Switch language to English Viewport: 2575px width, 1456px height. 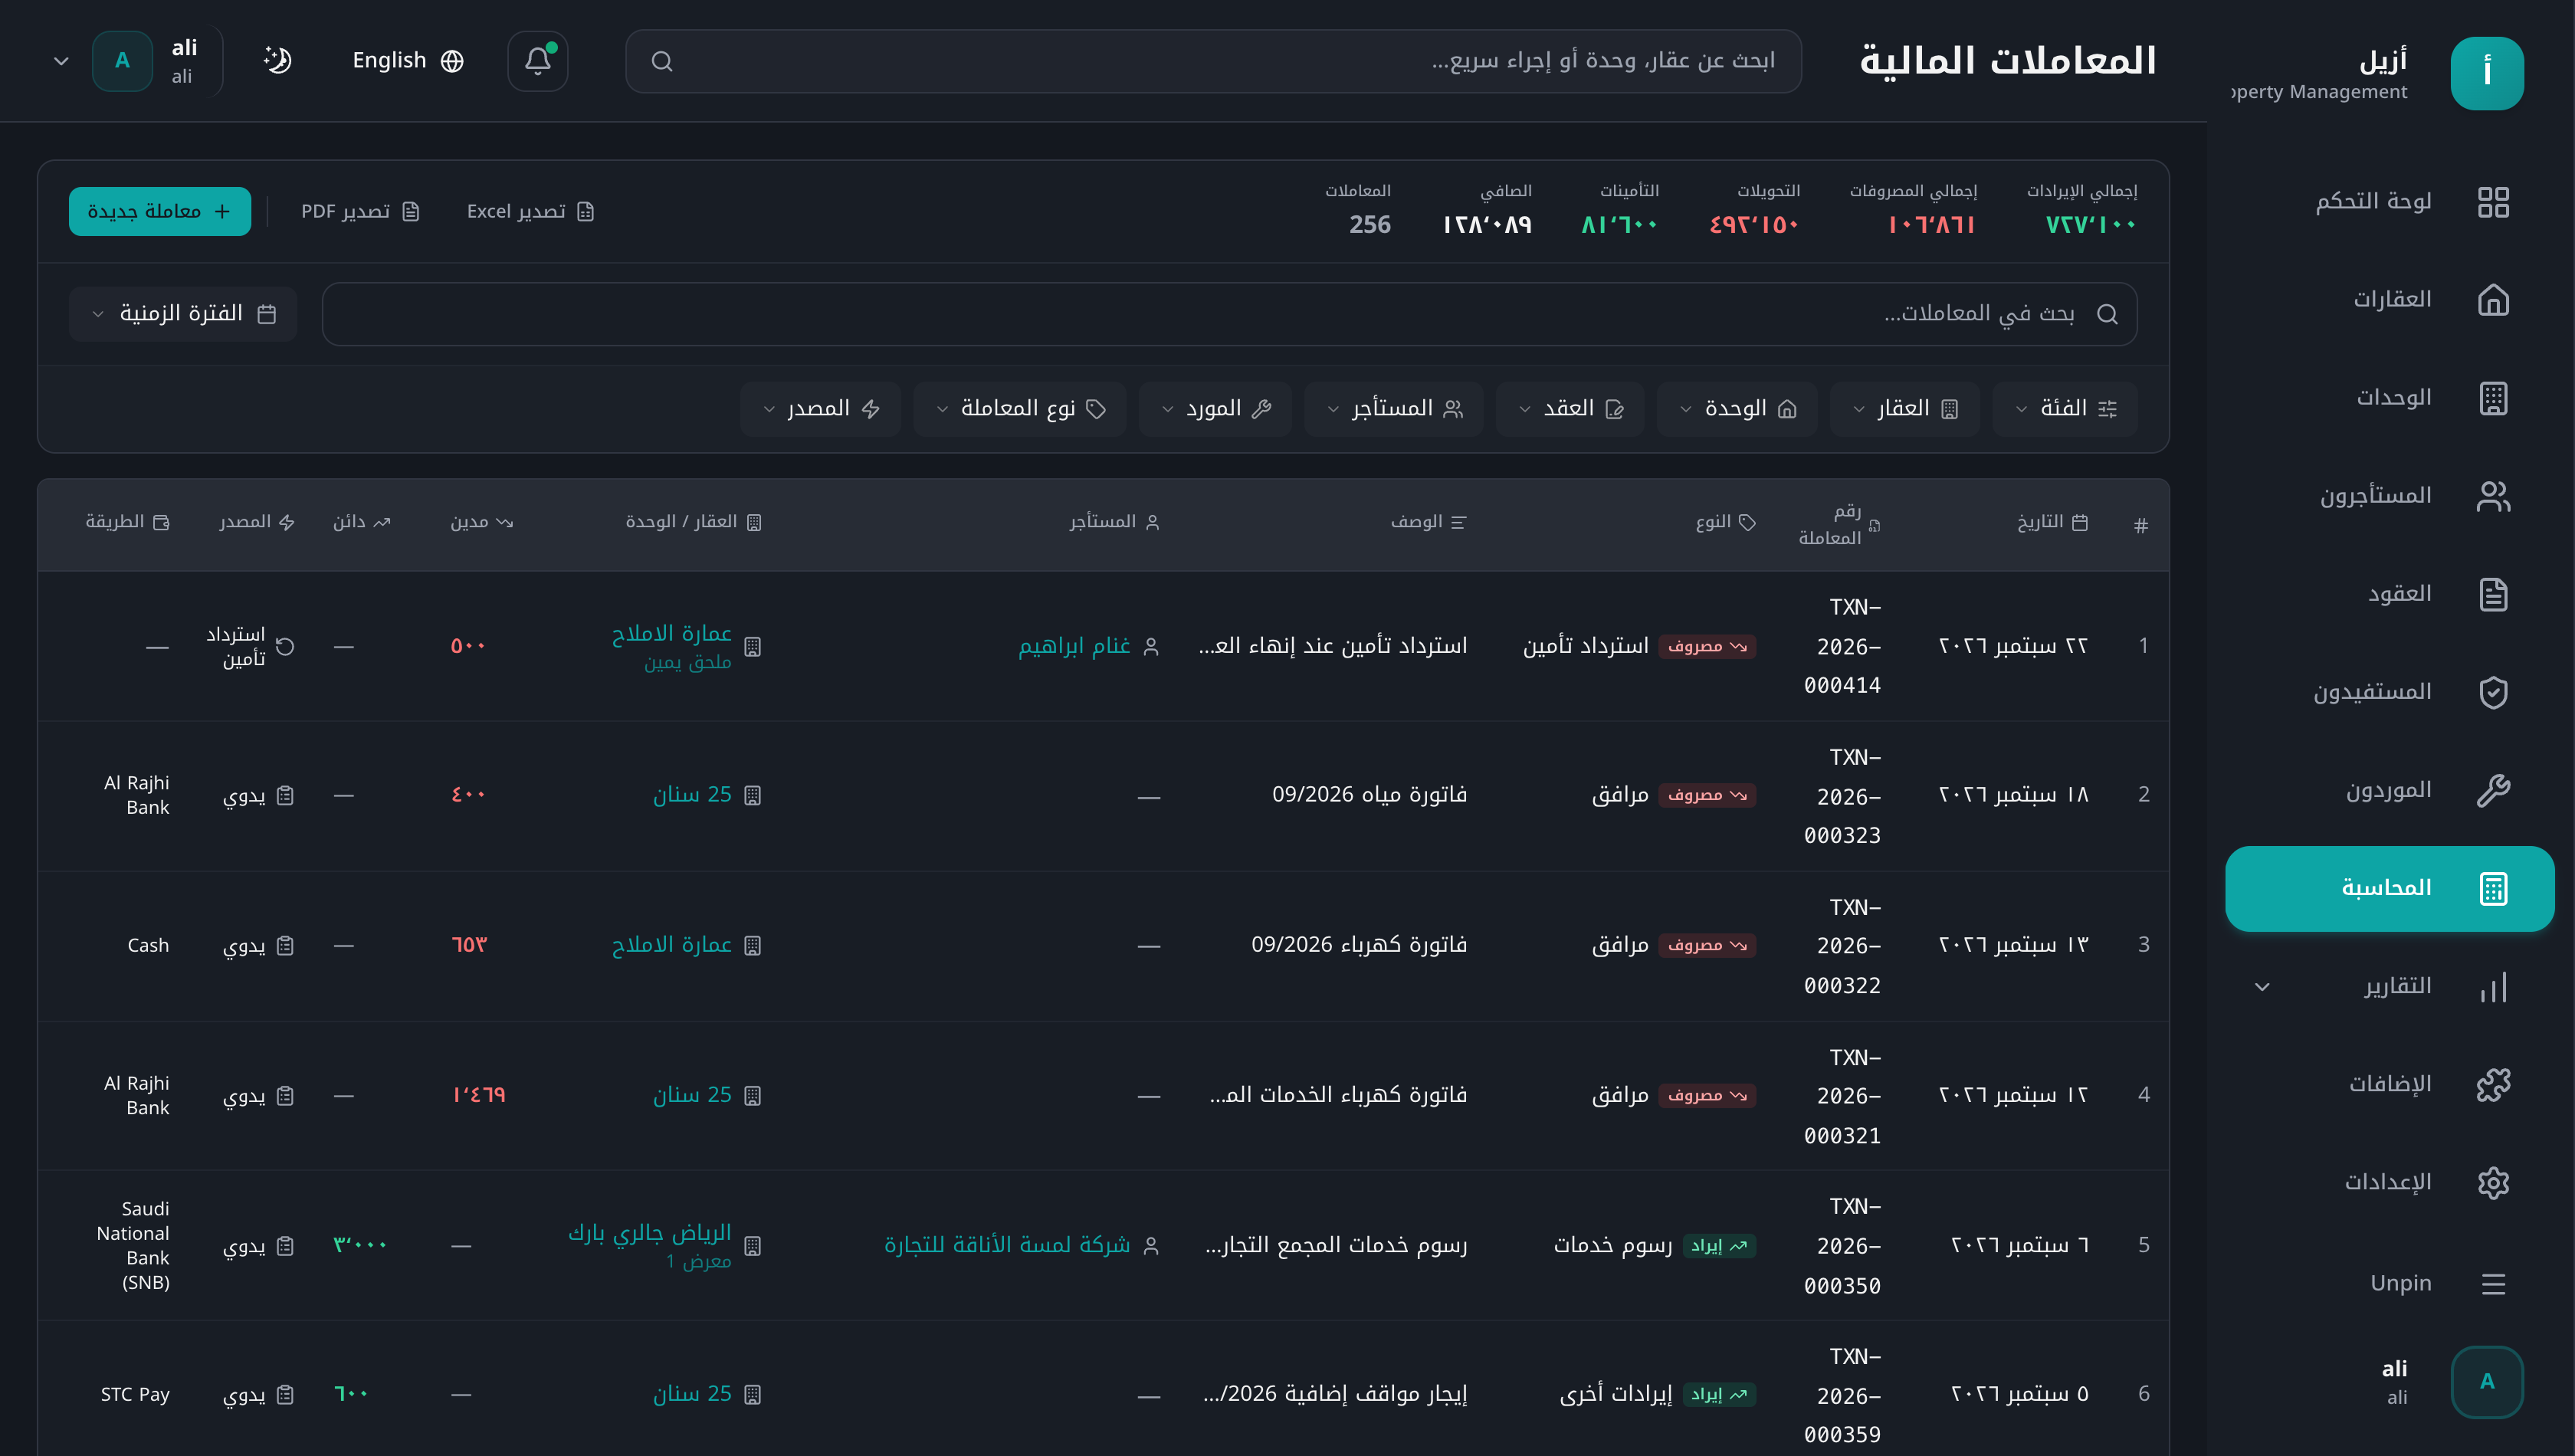click(408, 60)
